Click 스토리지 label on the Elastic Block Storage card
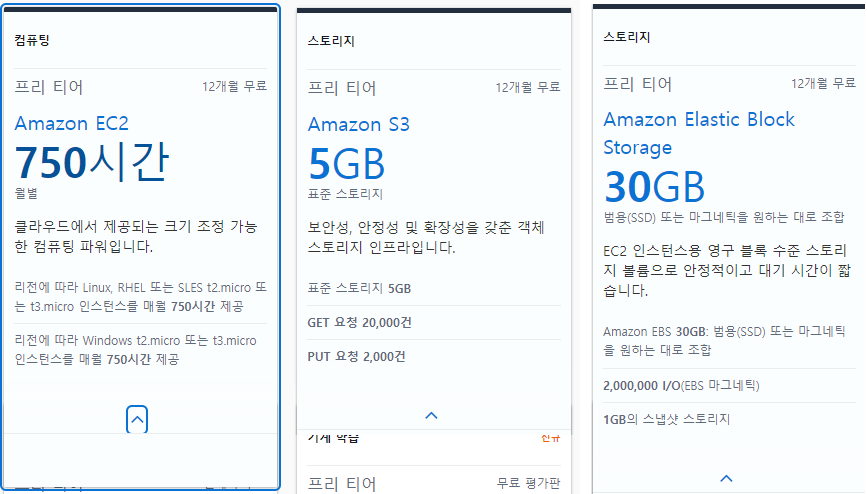Viewport: 867px width, 494px height. (x=626, y=37)
